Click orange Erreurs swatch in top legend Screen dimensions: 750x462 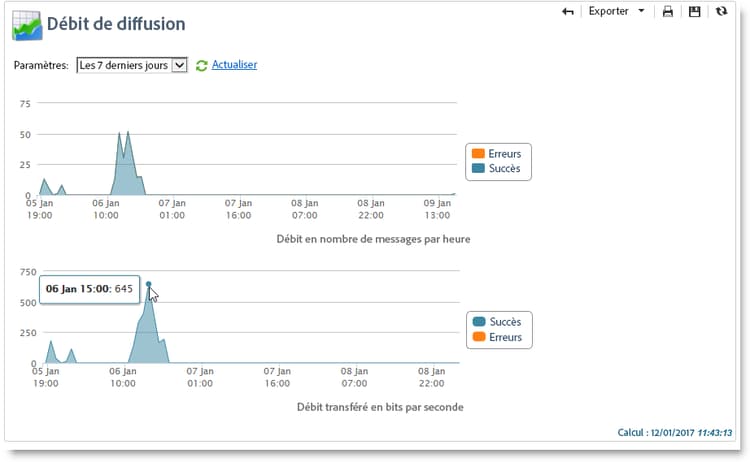(x=478, y=154)
